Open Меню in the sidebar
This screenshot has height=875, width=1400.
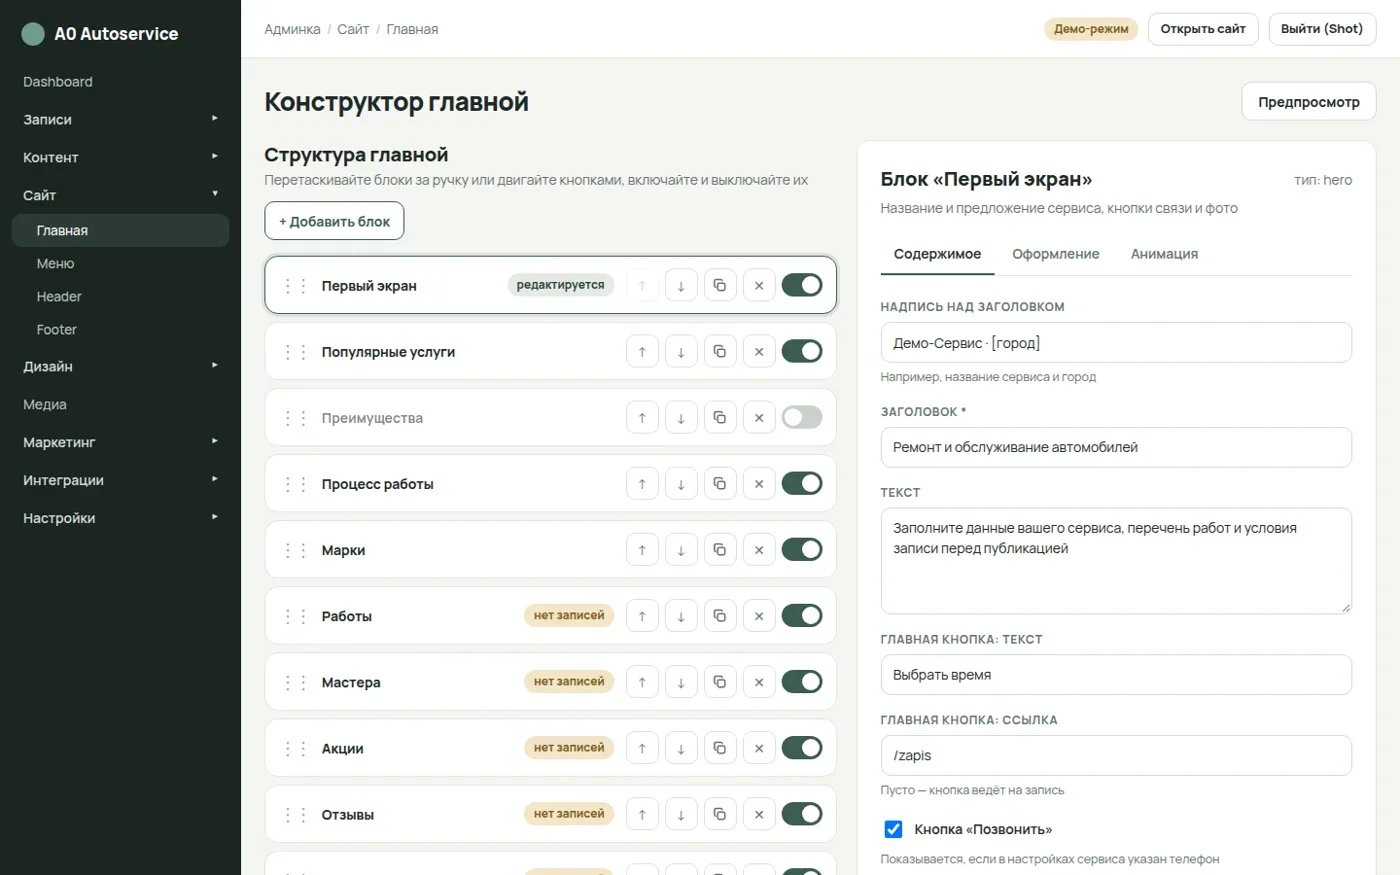click(120, 263)
